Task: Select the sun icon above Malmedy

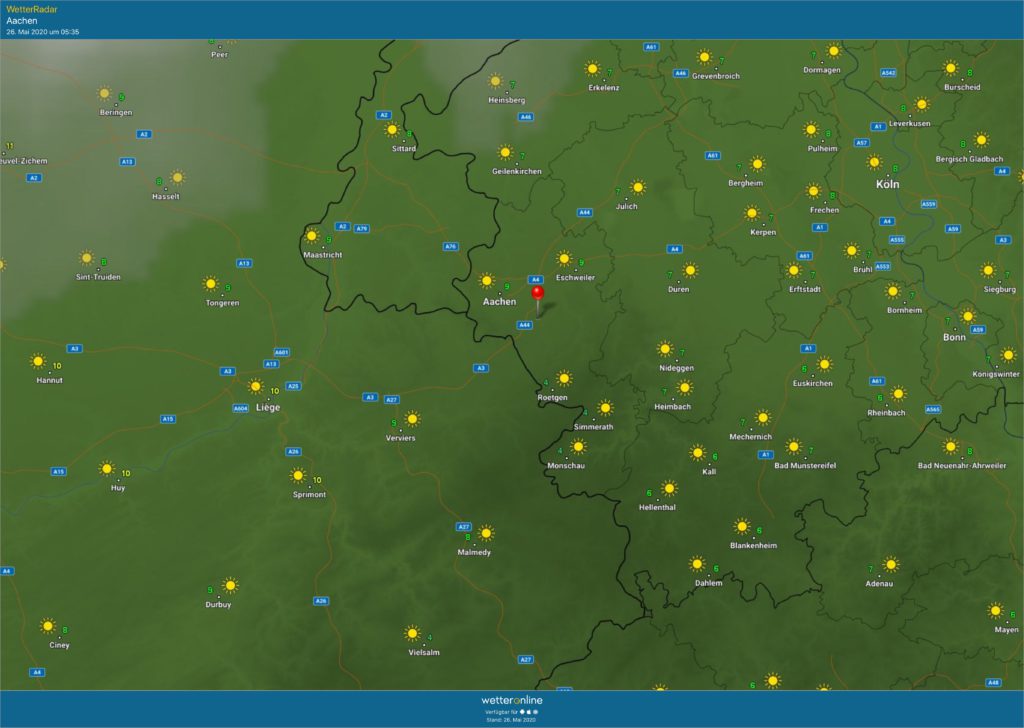Action: tap(486, 533)
